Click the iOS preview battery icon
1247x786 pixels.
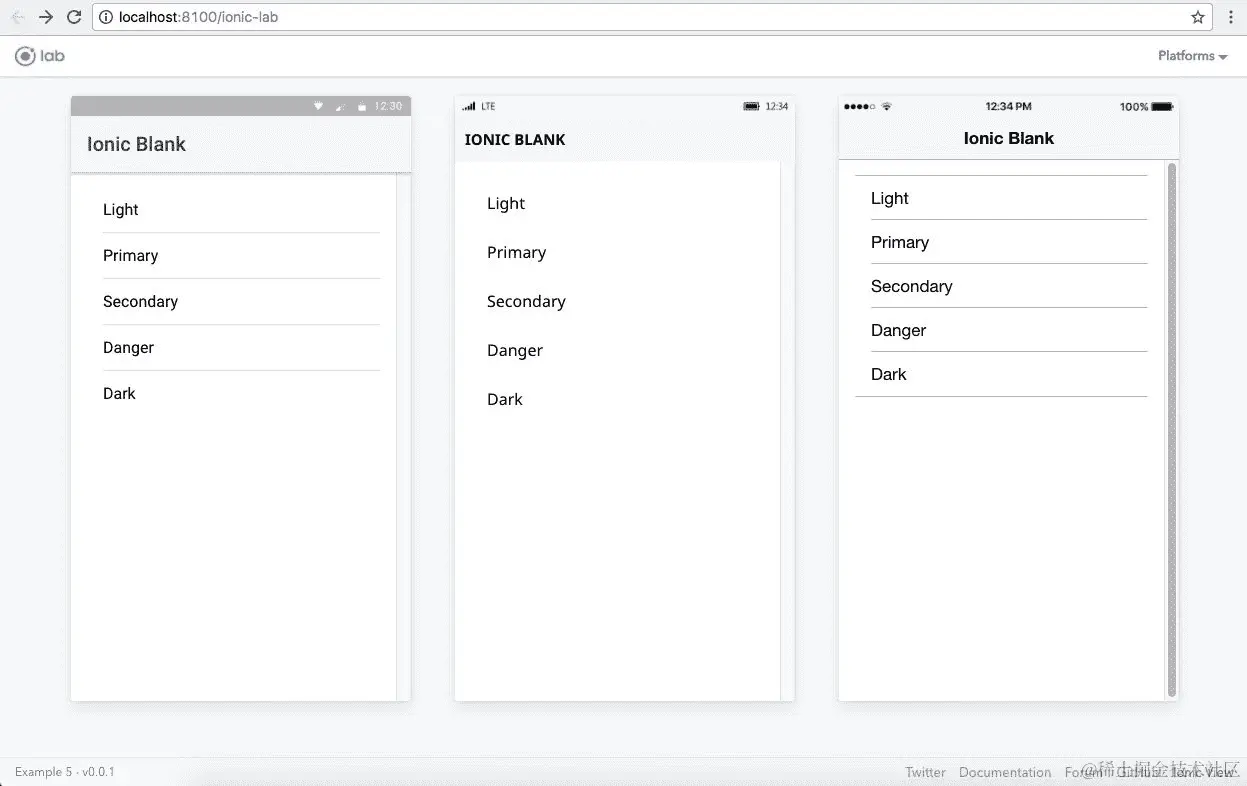(x=1162, y=106)
